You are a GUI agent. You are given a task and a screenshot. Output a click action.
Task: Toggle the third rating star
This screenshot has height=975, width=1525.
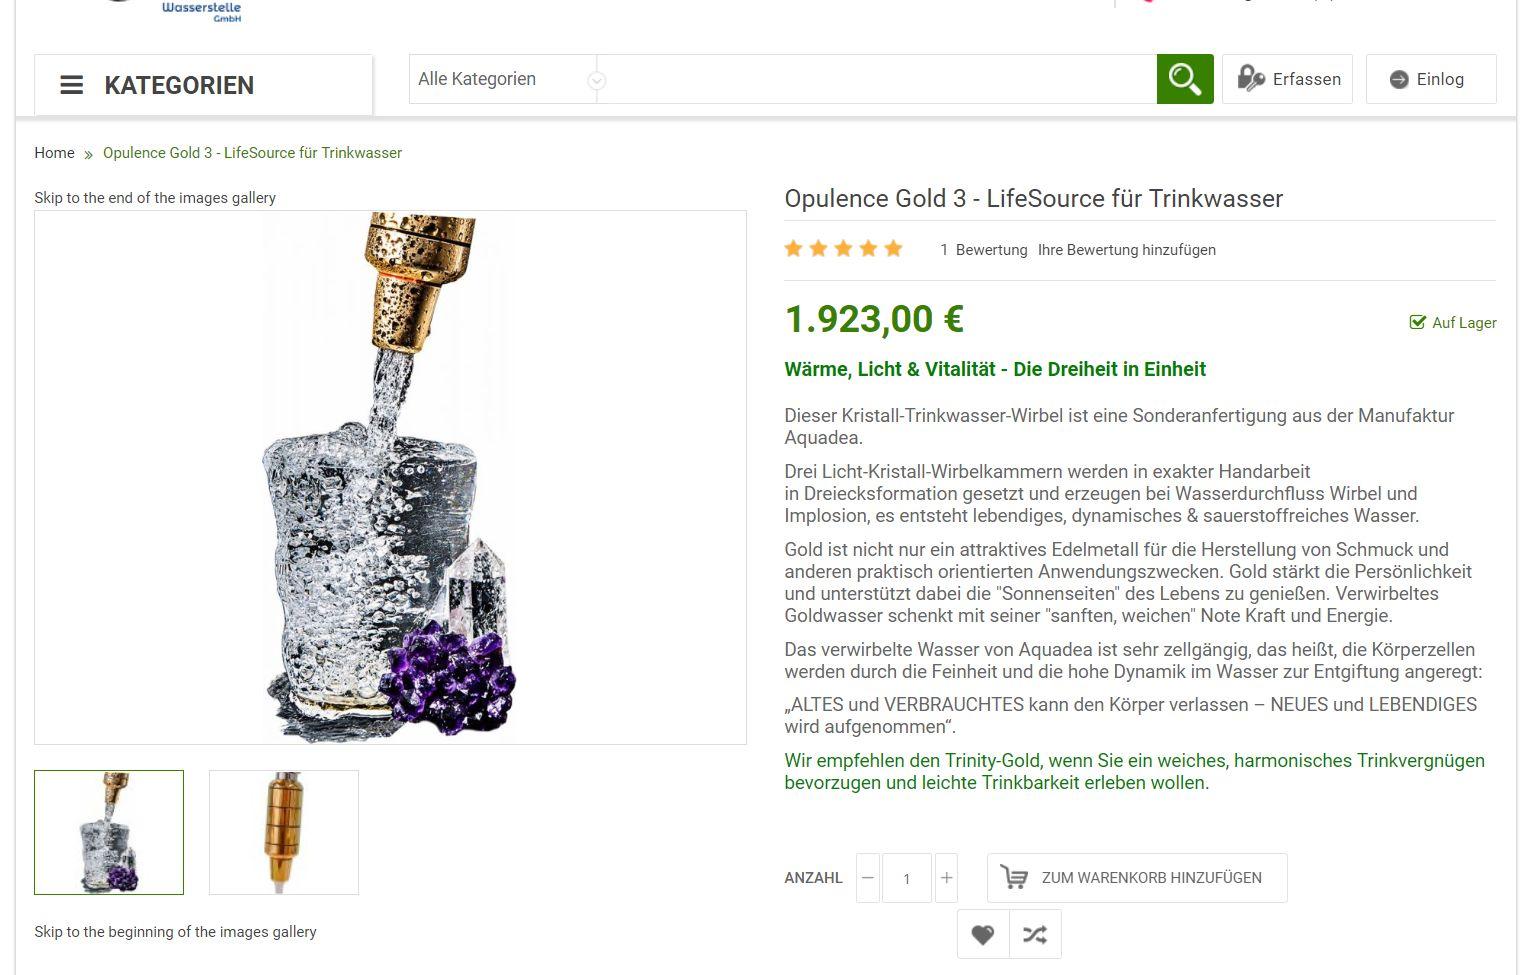coord(843,248)
